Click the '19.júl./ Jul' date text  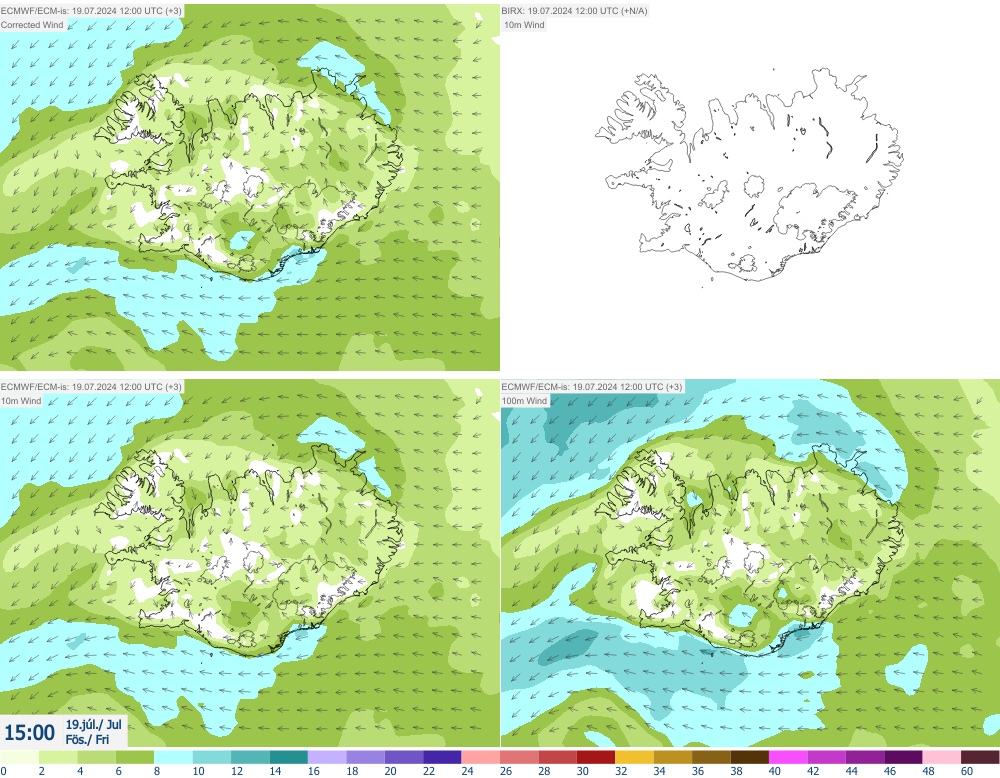(x=93, y=724)
